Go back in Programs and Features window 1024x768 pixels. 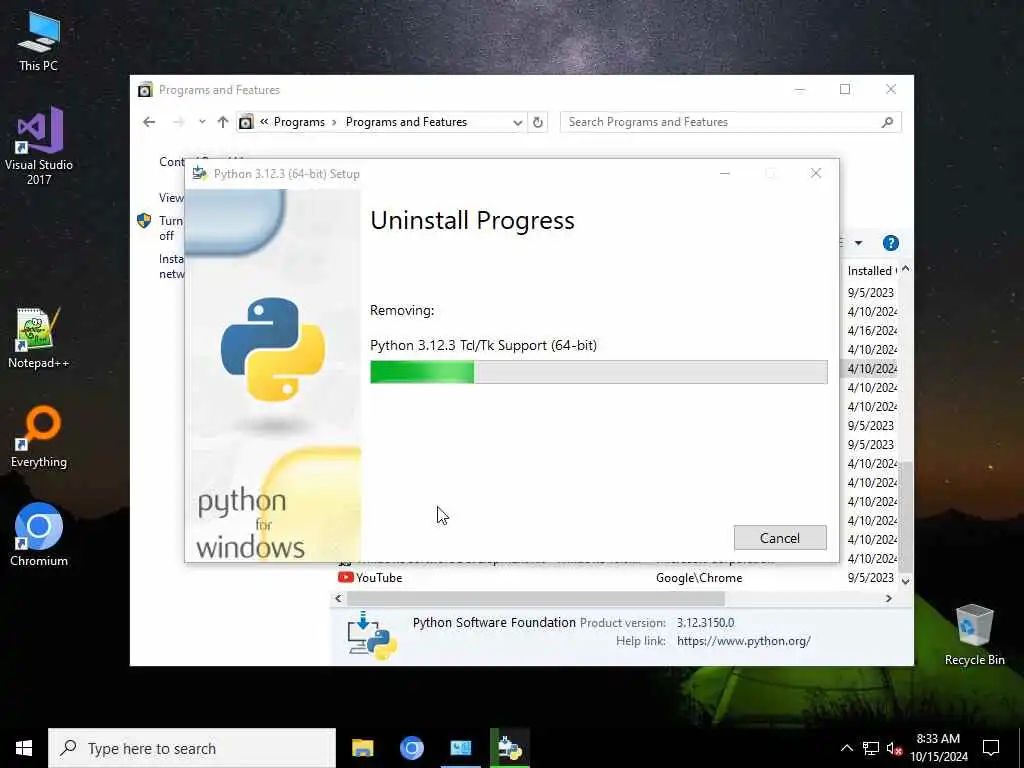149,121
